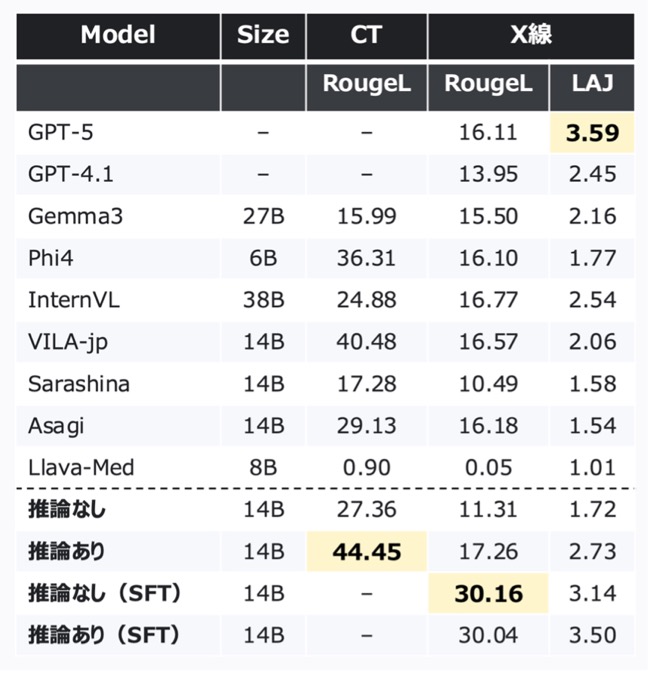Viewport: 650px width, 673px height.
Task: Select the X線 header cell
Action: pyautogui.click(x=531, y=36)
